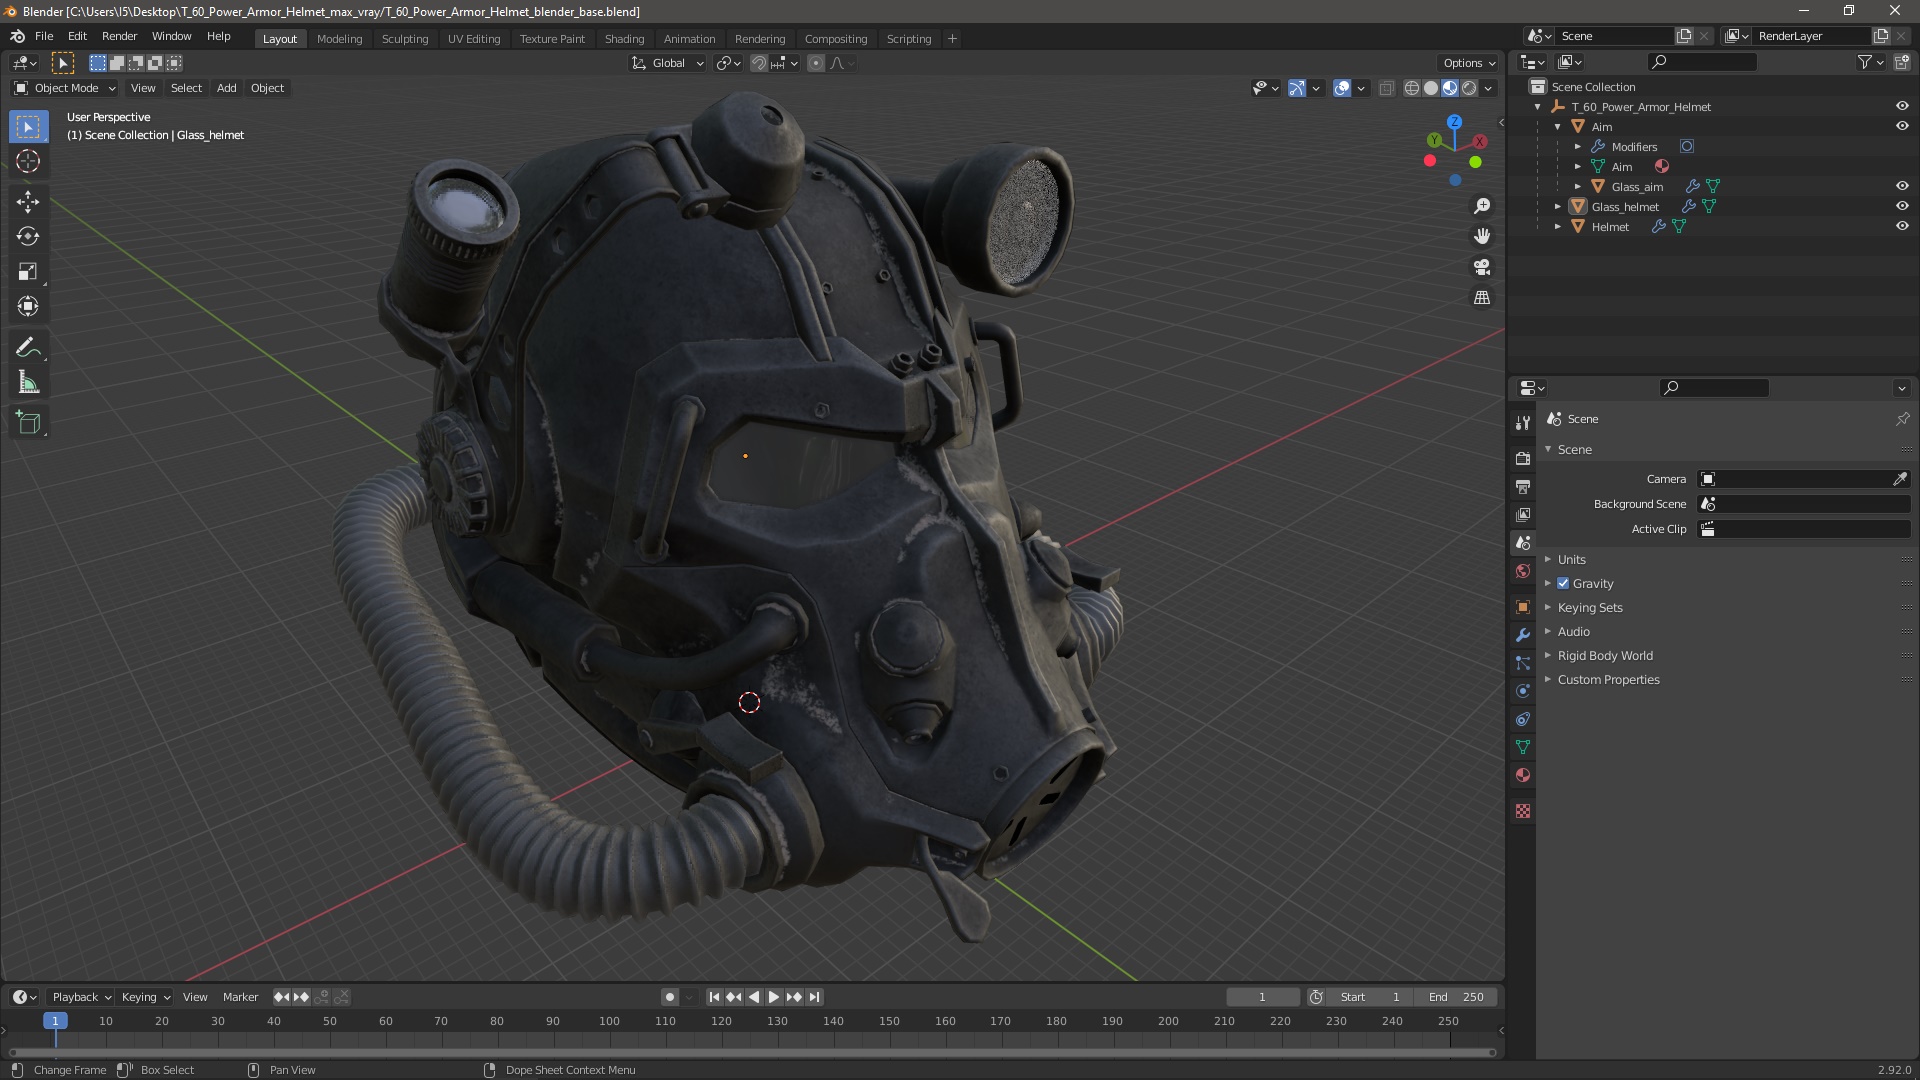The height and width of the screenshot is (1080, 1920).
Task: Open the Object Mode dropdown
Action: point(65,88)
